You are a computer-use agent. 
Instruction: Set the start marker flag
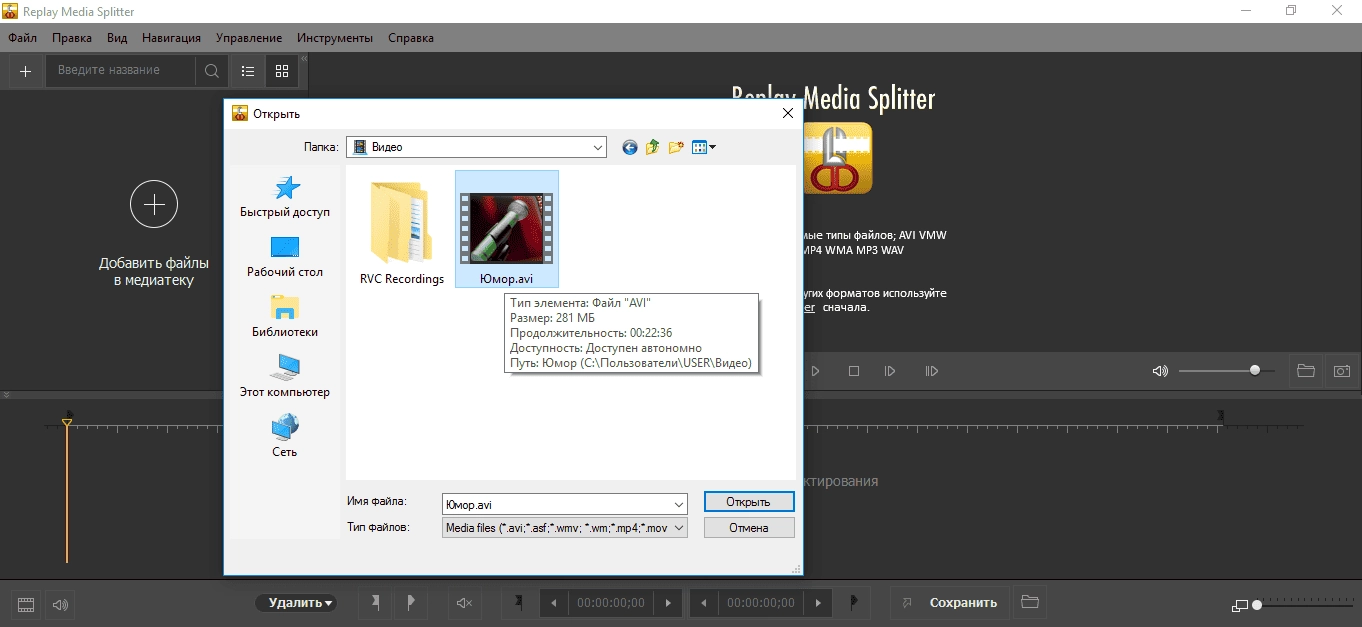[x=376, y=602]
